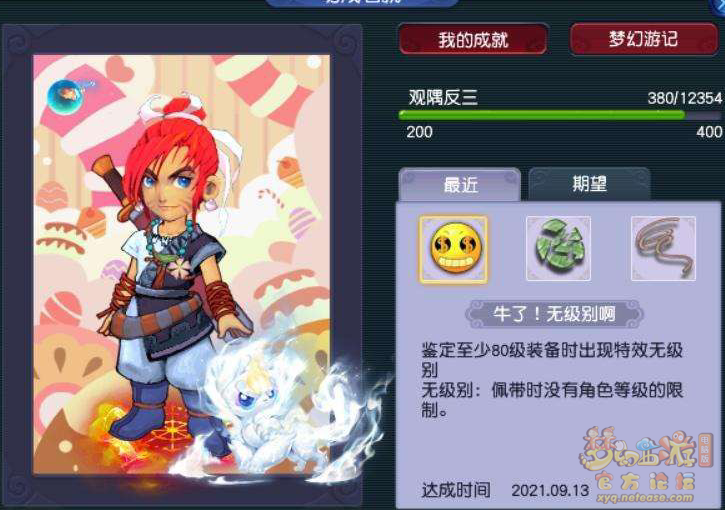Open the 梦幻游记 button

pyautogui.click(x=644, y=39)
